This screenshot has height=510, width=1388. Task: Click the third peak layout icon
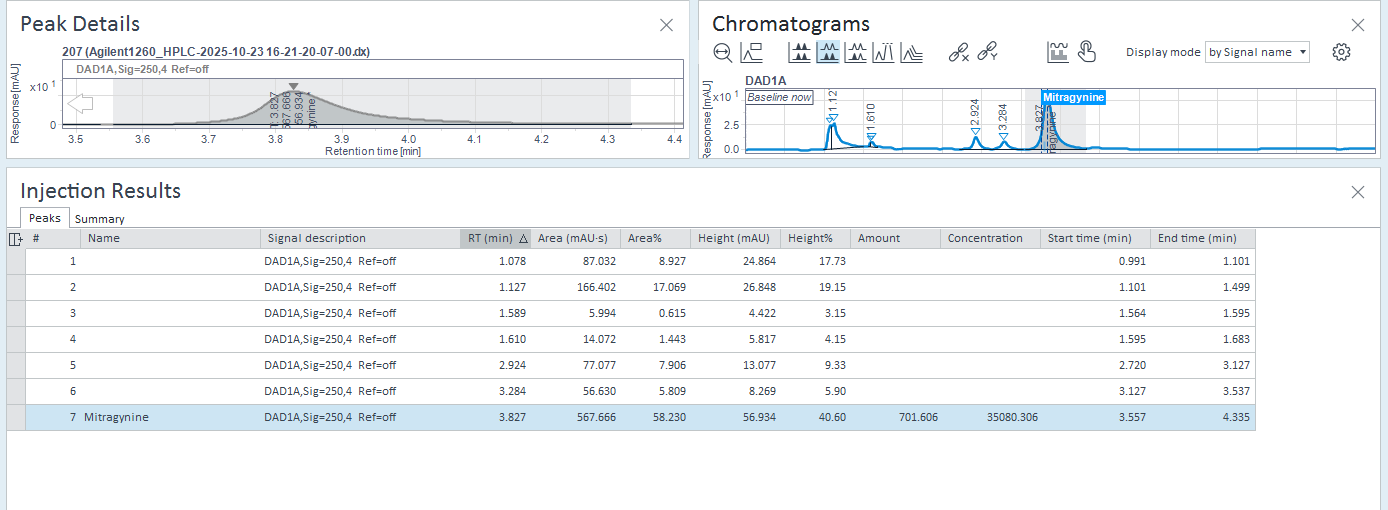[x=856, y=53]
